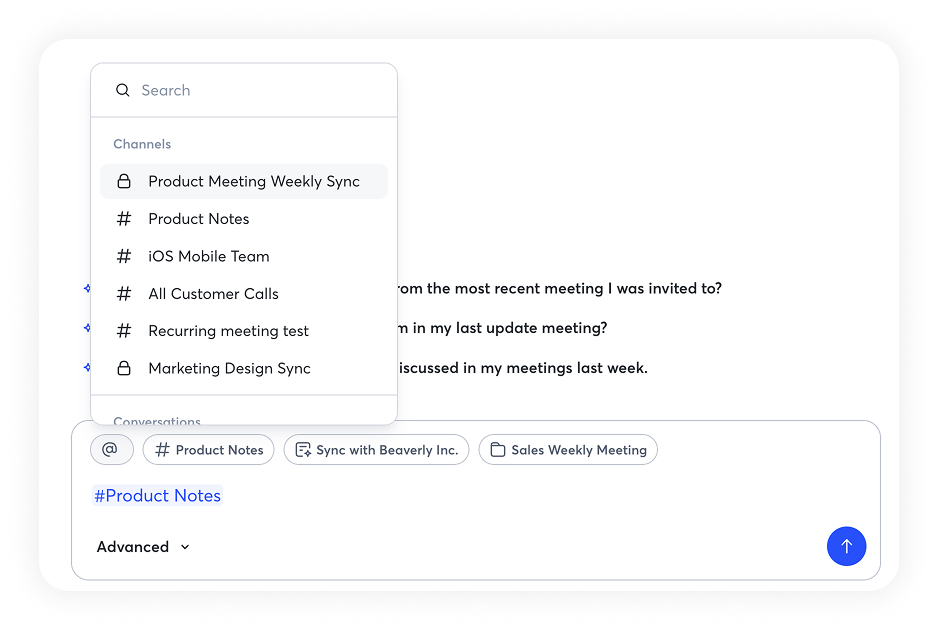
Task: Click hash icon beside All Customer Calls
Action: point(124,294)
